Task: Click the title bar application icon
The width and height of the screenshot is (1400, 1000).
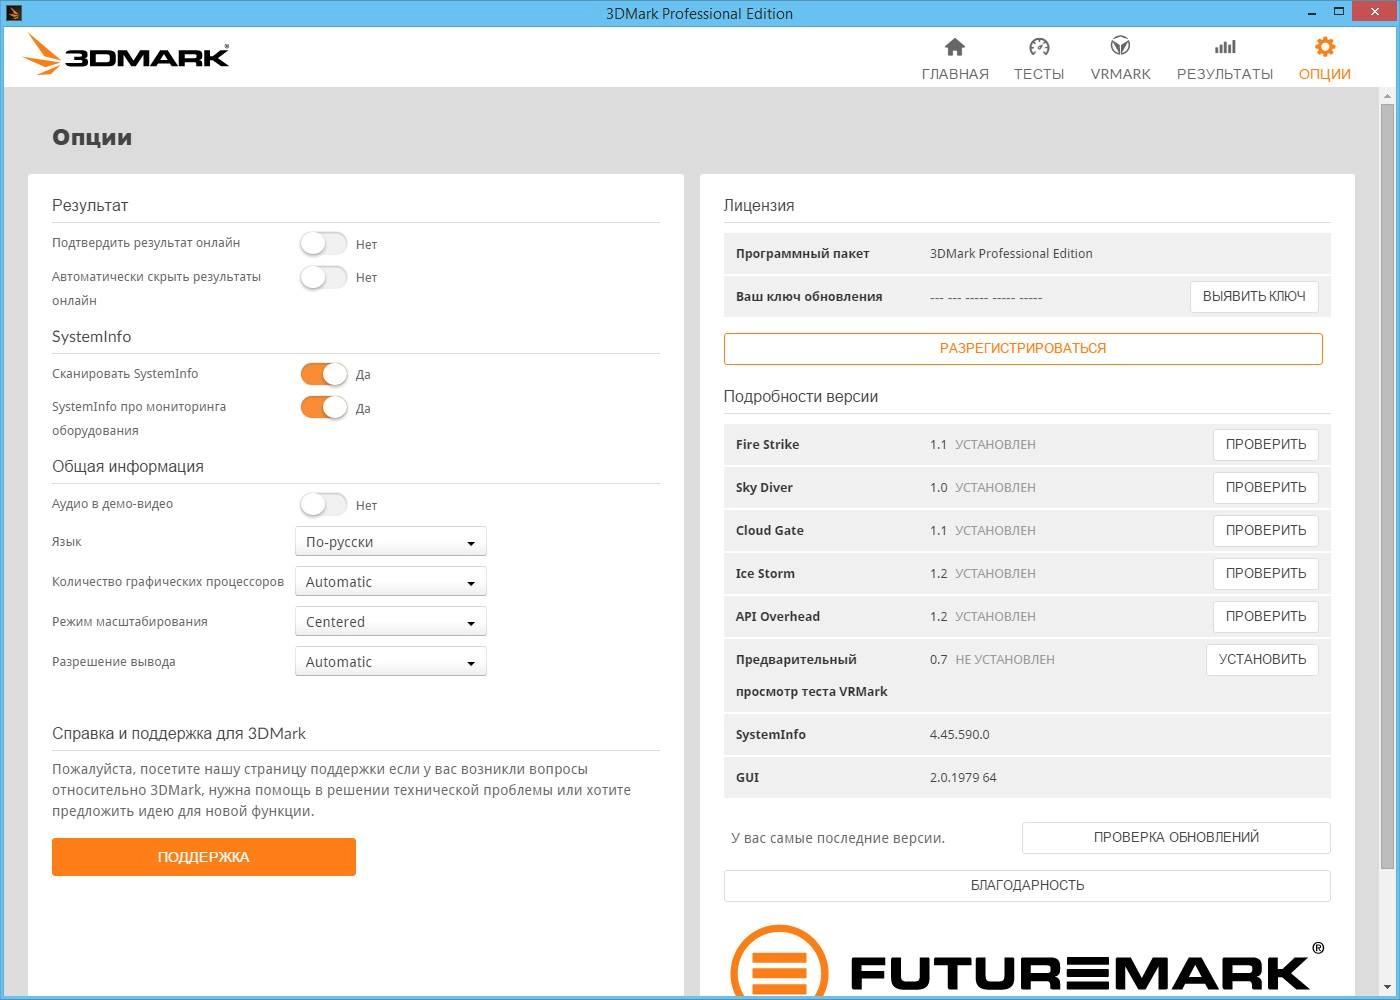Action: pyautogui.click(x=13, y=13)
